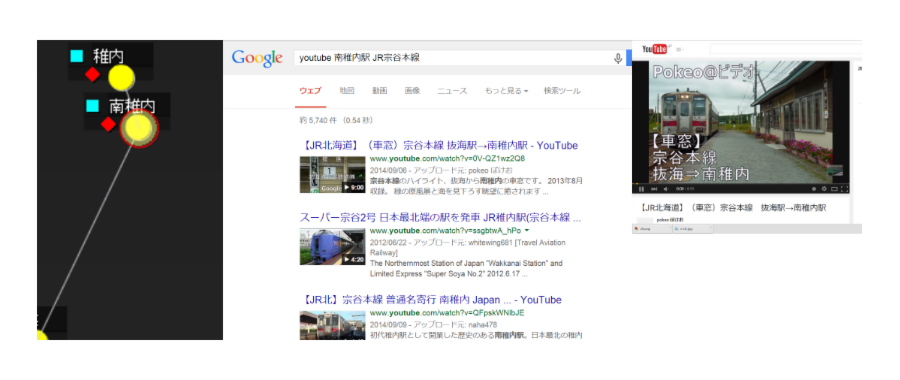Click the cyan square beside 稚内
This screenshot has width=900, height=380.
pos(77,56)
